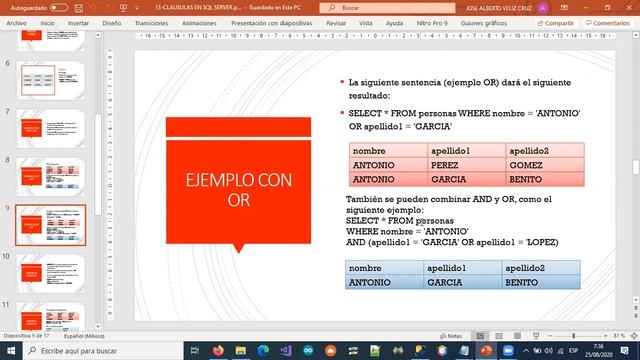Click the Buscar search box in title bar
This screenshot has width=640, height=360.
pyautogui.click(x=387, y=8)
